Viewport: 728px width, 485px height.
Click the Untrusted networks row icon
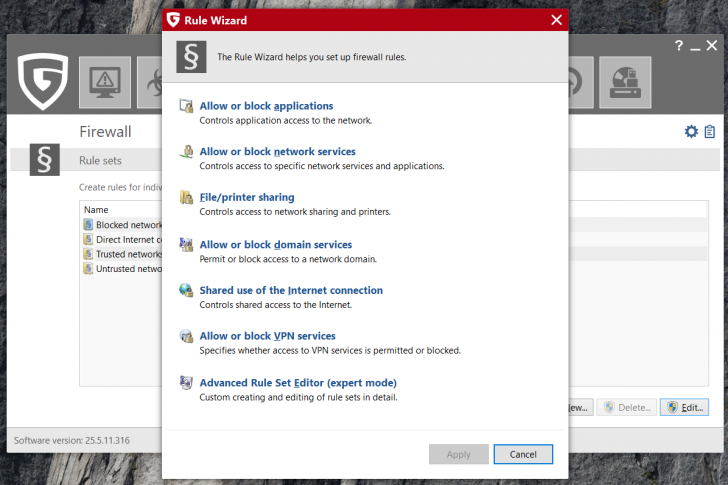point(88,269)
